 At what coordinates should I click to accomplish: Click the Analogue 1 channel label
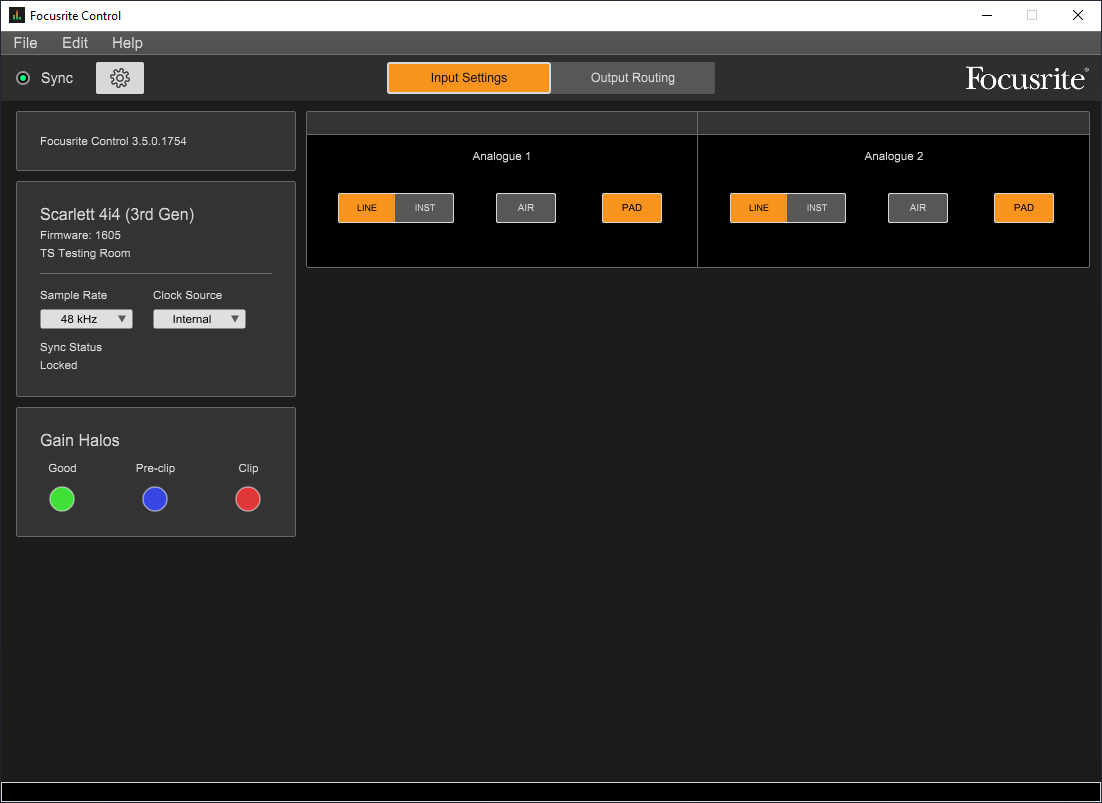coord(502,156)
